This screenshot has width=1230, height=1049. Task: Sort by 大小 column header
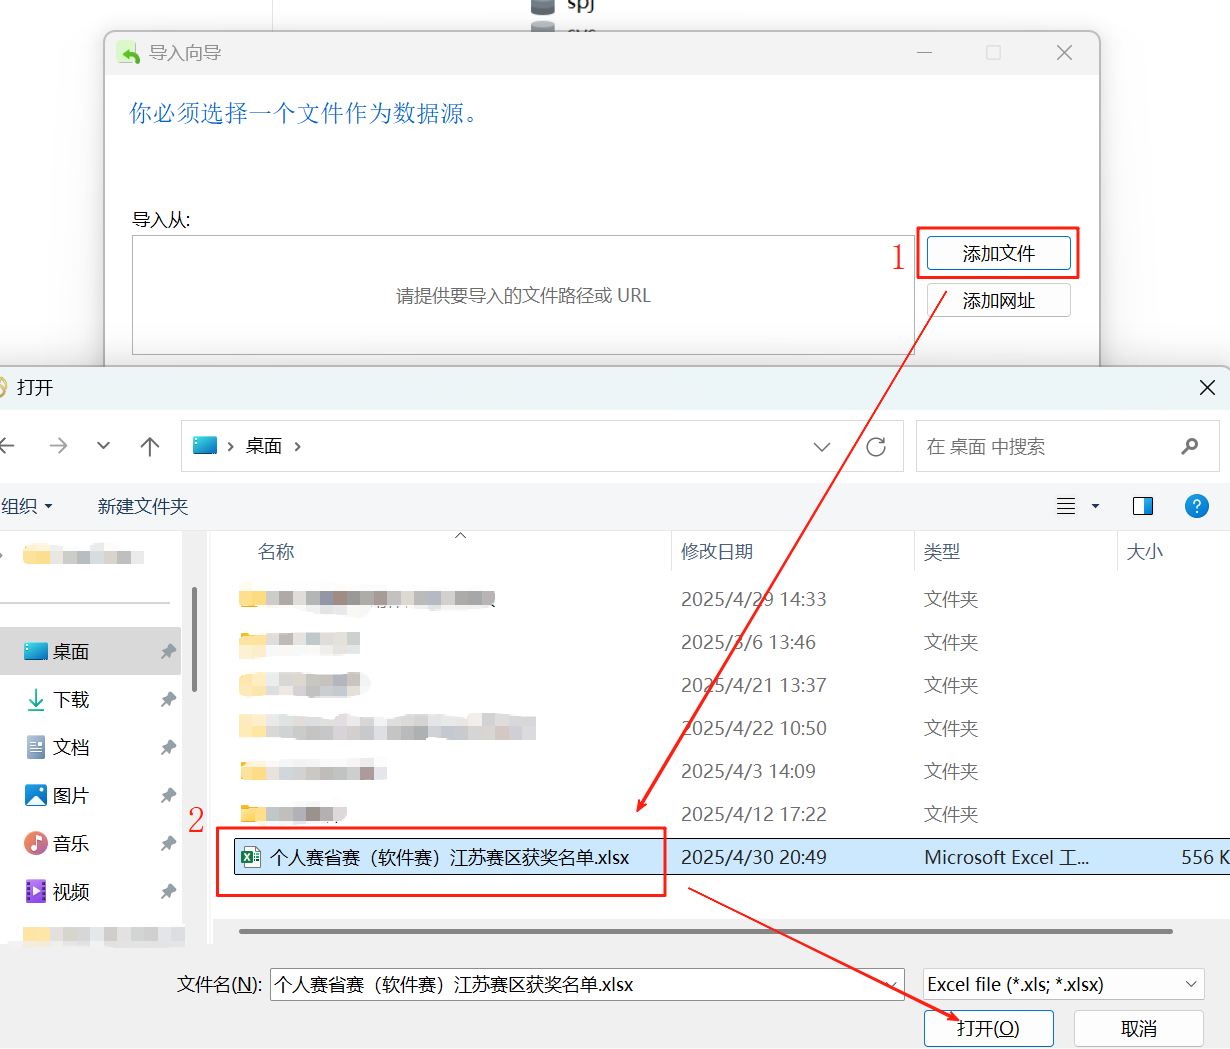tap(1145, 551)
